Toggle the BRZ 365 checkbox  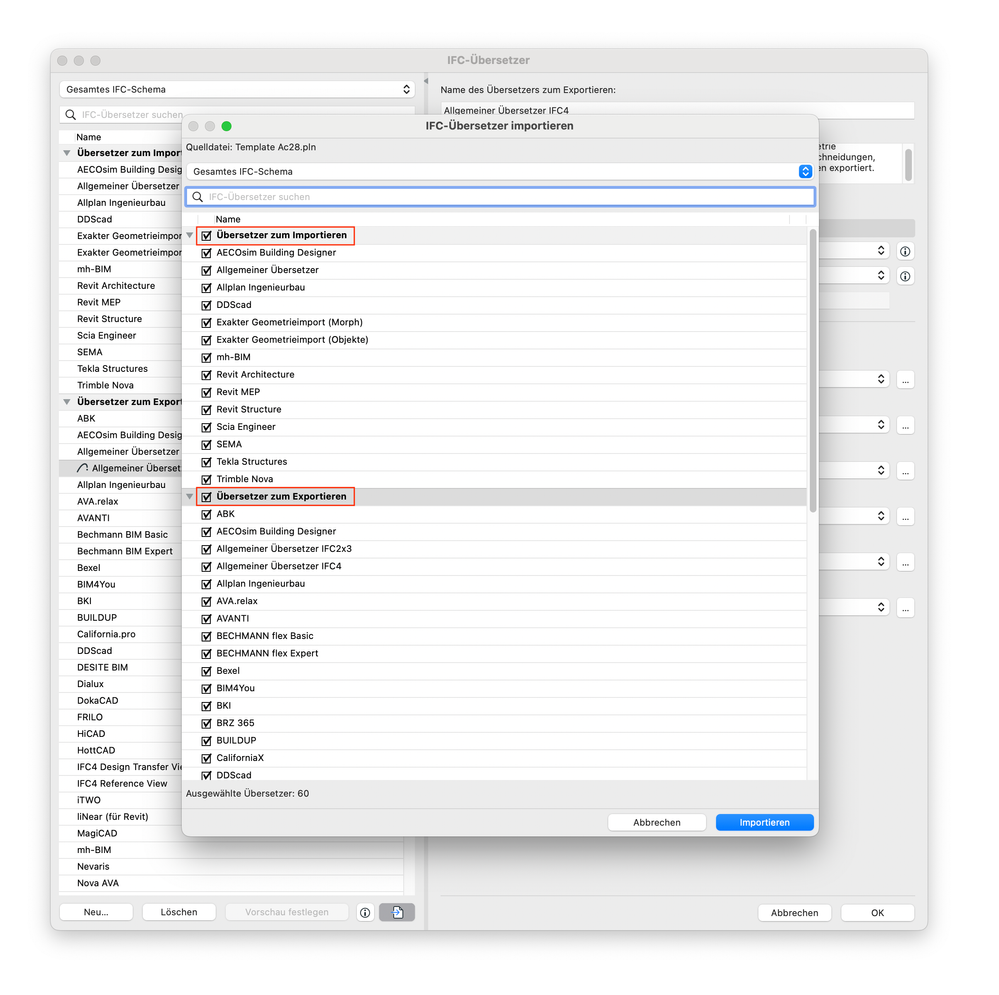tap(206, 724)
